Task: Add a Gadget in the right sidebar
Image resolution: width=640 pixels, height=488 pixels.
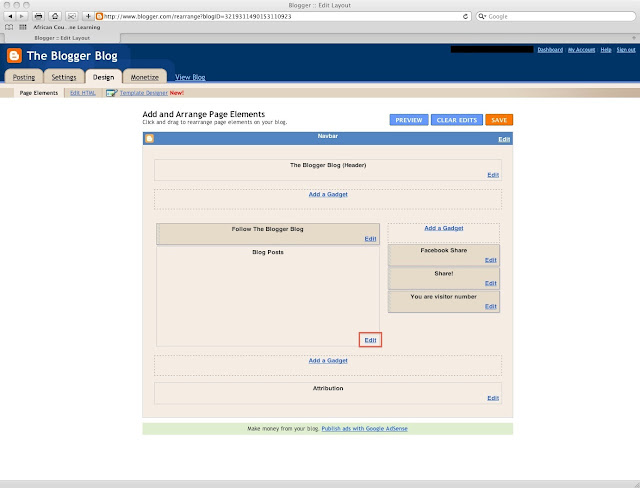Action: [x=444, y=228]
